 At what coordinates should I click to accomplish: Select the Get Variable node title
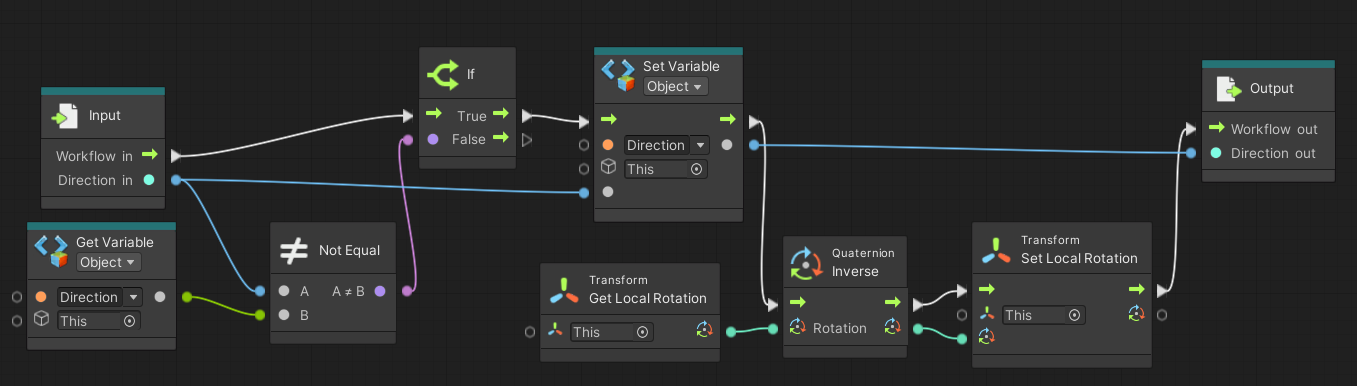115,242
